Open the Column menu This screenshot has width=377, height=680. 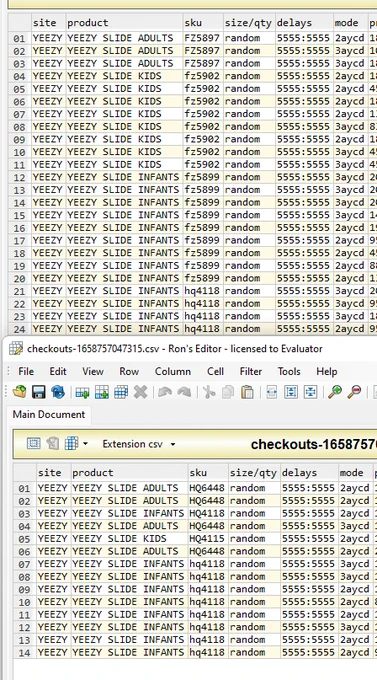pyautogui.click(x=173, y=371)
